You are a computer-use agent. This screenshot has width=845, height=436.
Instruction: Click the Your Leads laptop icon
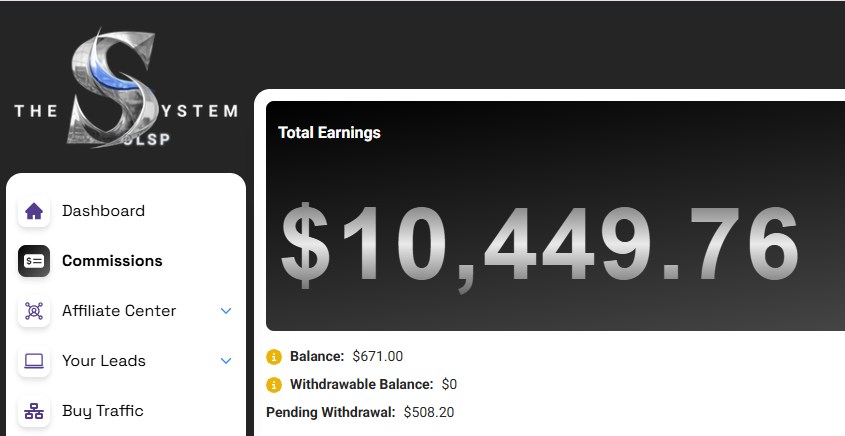click(x=34, y=361)
